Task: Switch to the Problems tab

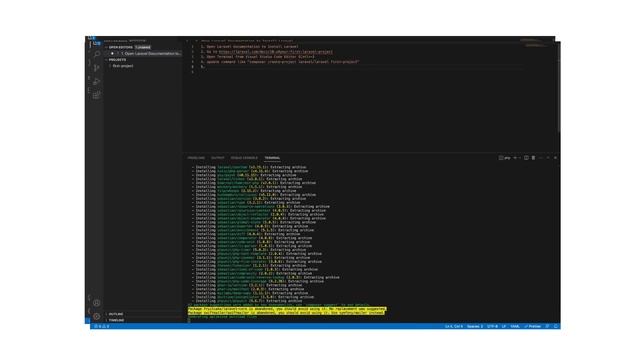Action: [196, 158]
